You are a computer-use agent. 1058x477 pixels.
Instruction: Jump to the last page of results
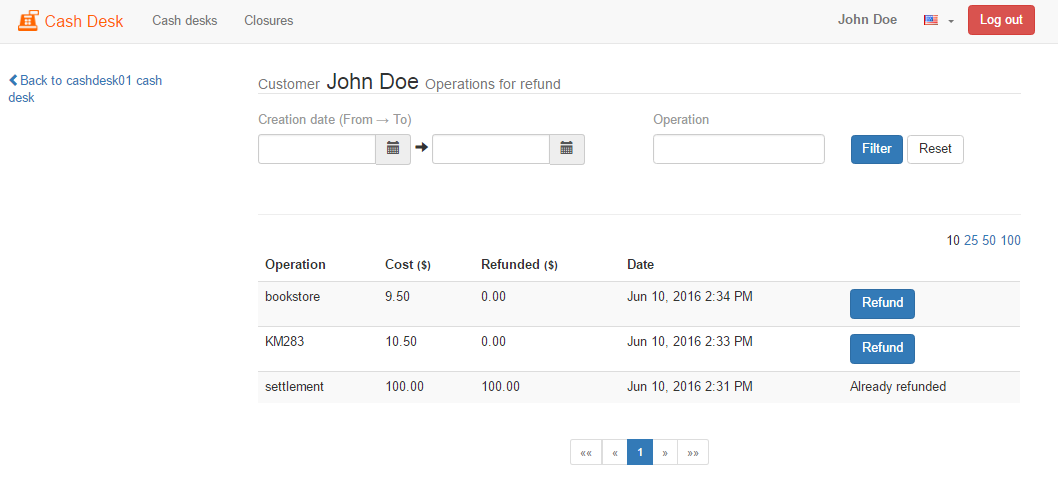tap(693, 452)
